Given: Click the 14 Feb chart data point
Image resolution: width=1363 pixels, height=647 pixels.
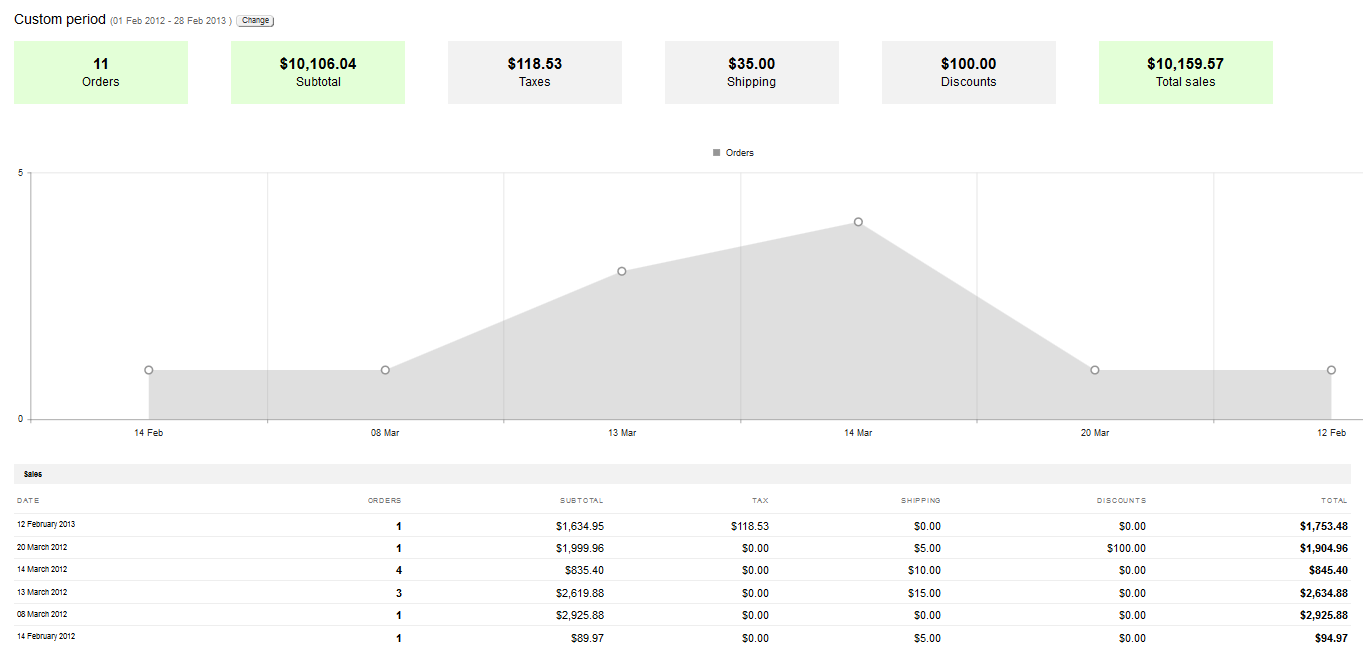Looking at the screenshot, I should pos(149,370).
